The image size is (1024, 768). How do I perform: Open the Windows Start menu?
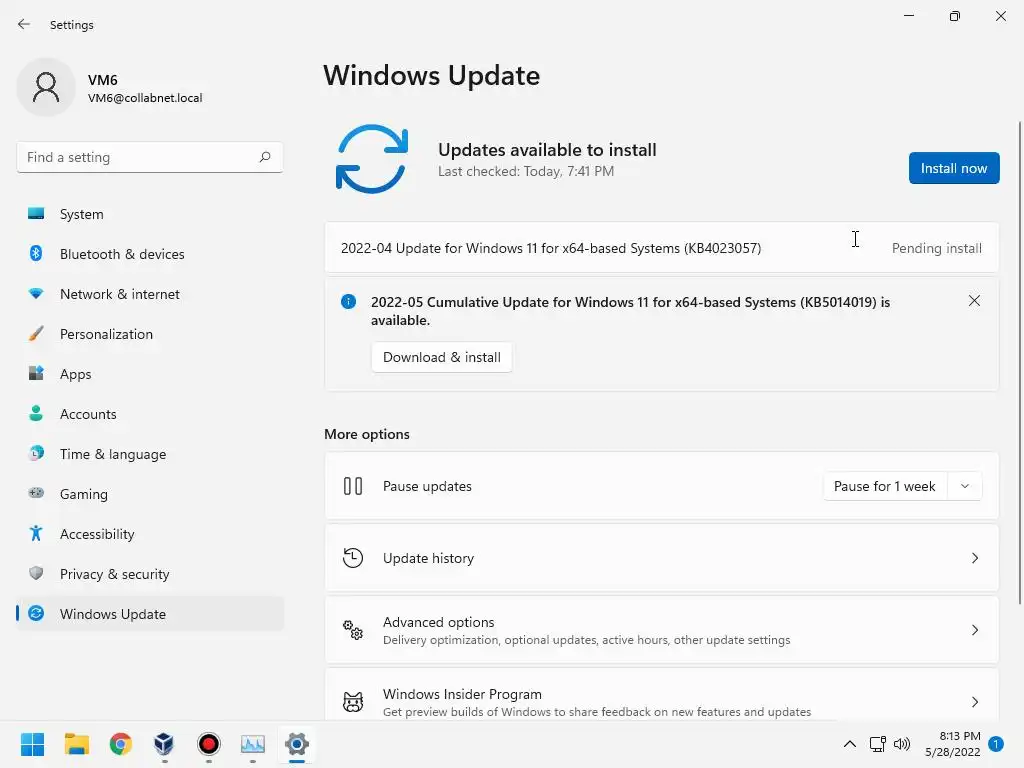33,744
